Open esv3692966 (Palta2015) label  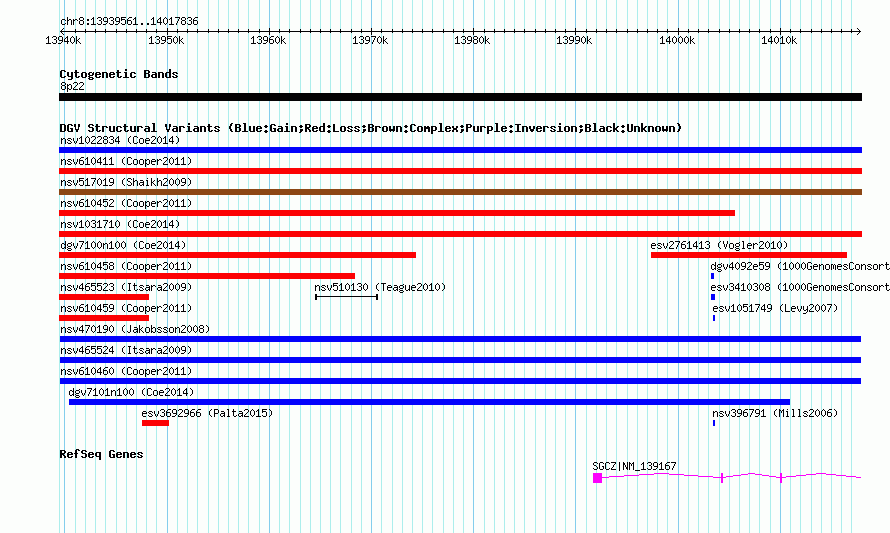point(207,413)
